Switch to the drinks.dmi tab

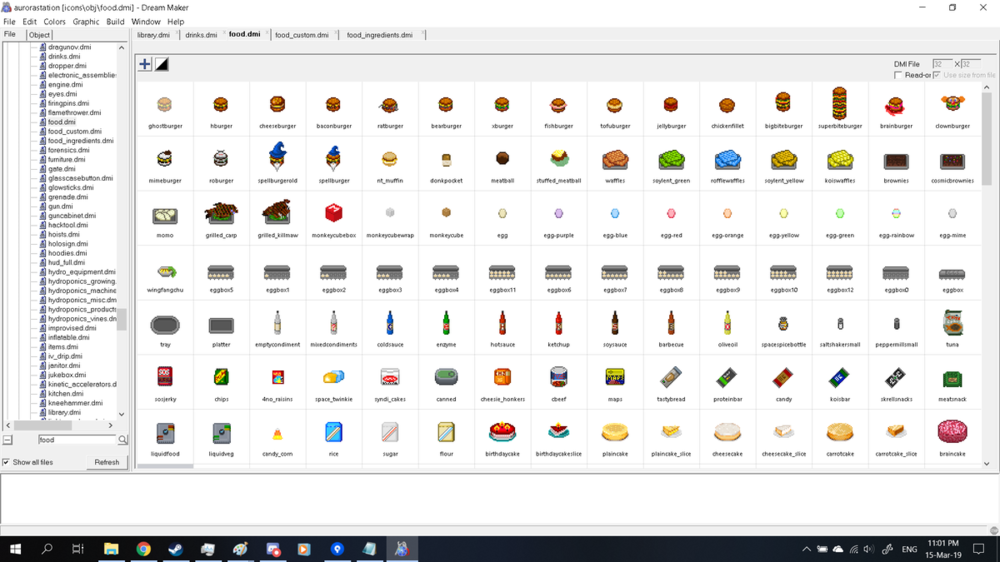(x=202, y=35)
